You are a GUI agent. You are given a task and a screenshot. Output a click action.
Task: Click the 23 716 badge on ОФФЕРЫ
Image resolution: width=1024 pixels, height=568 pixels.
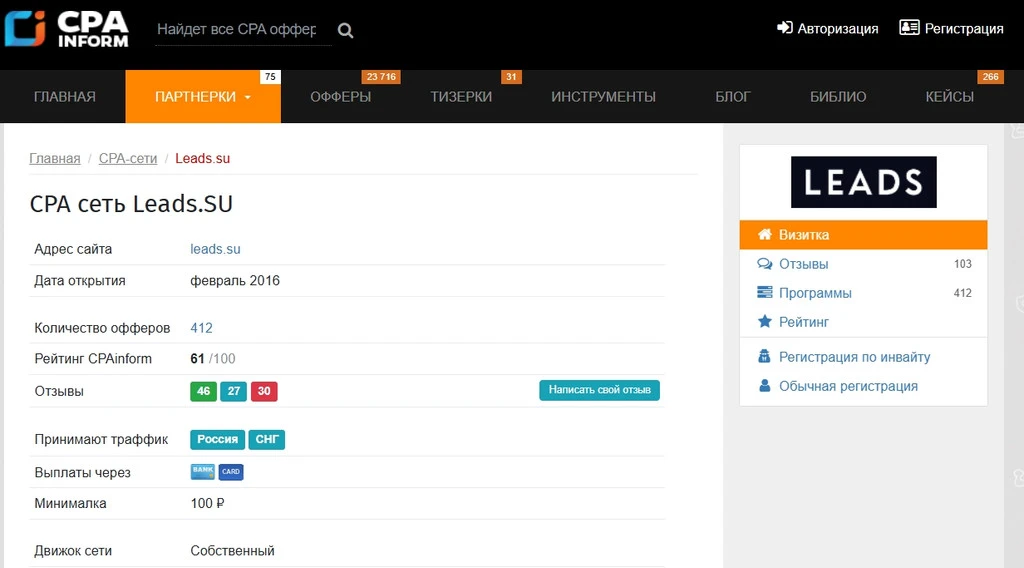[381, 76]
